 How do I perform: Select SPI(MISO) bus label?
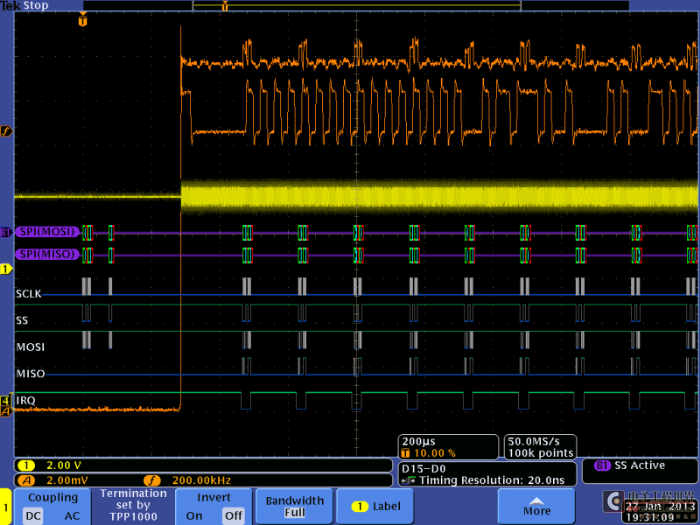(47, 254)
